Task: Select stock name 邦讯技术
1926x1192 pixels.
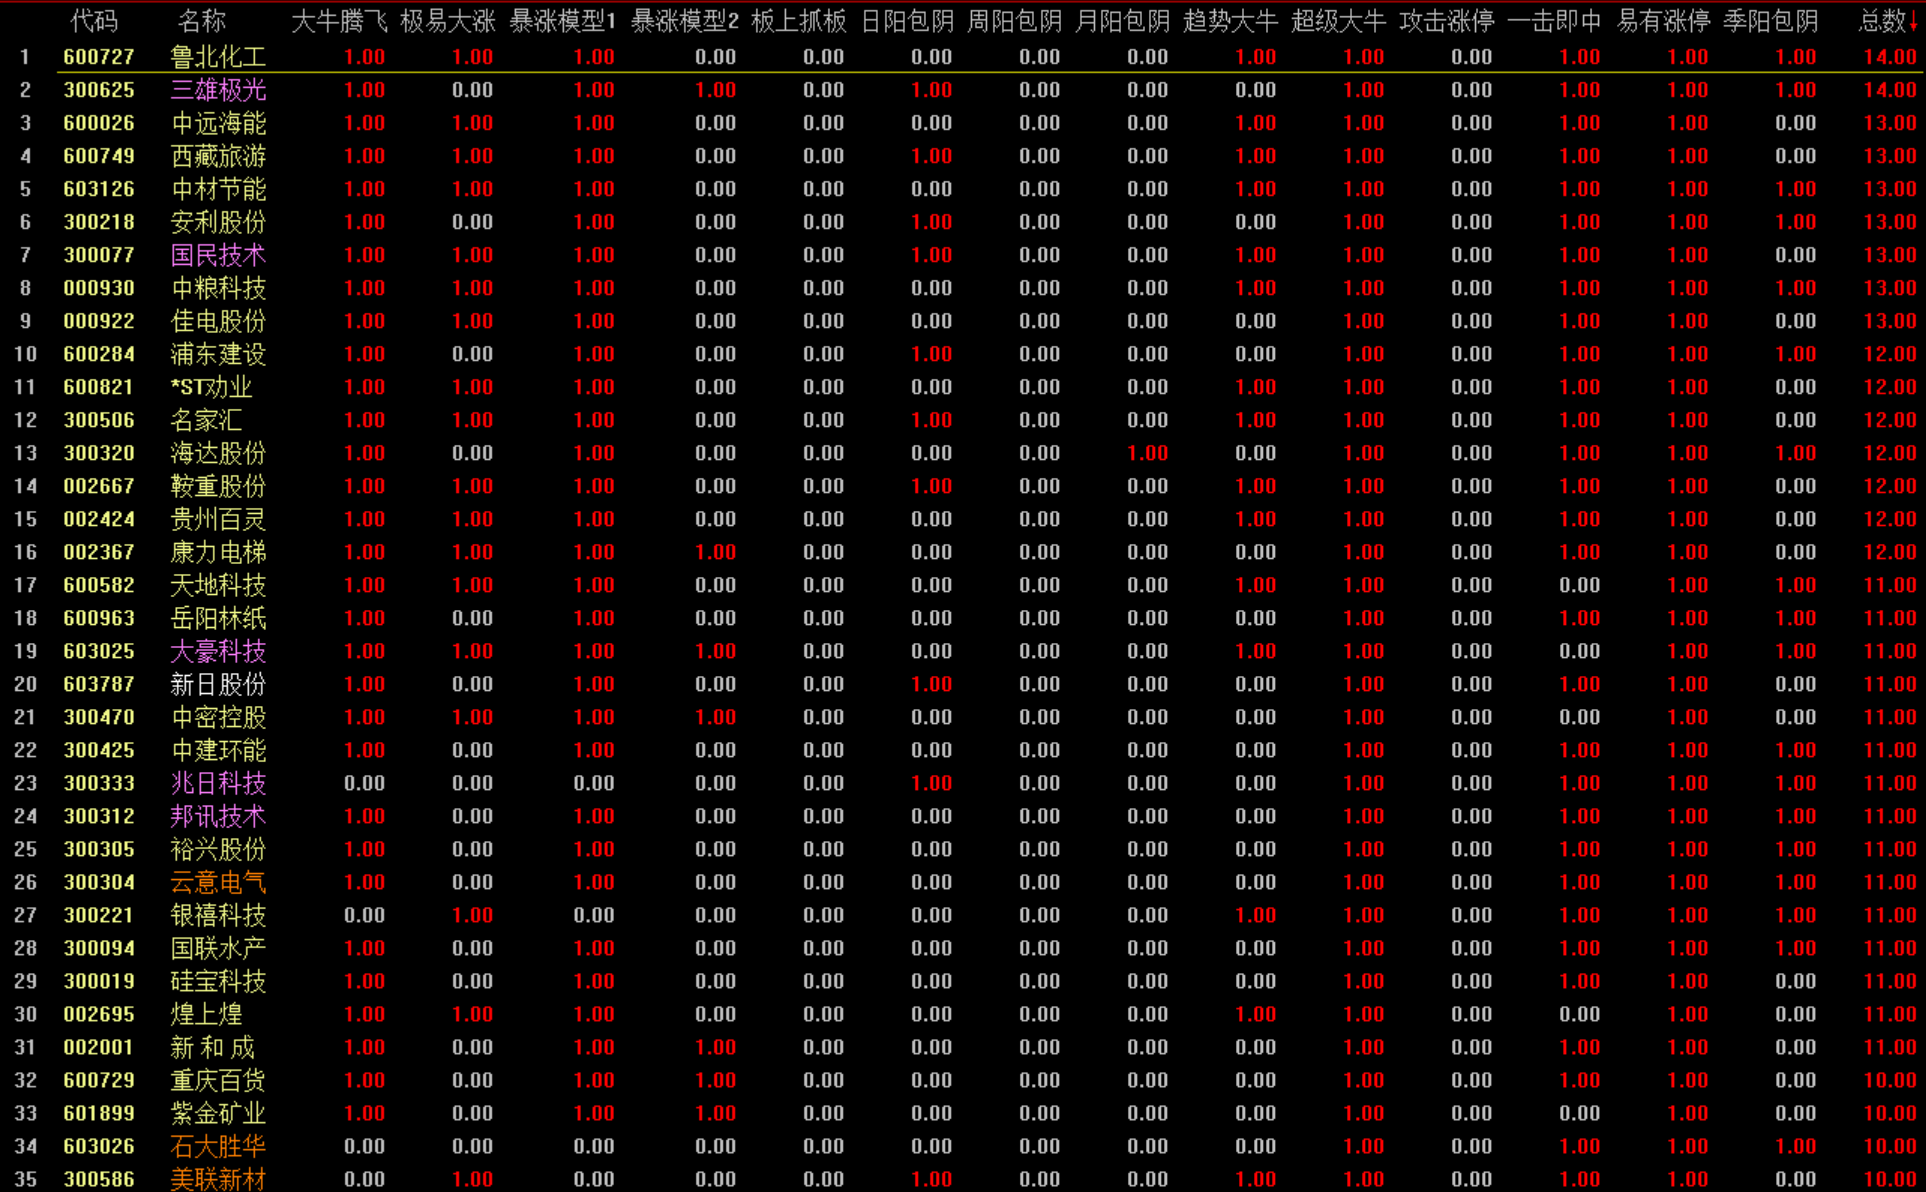Action: pyautogui.click(x=218, y=816)
